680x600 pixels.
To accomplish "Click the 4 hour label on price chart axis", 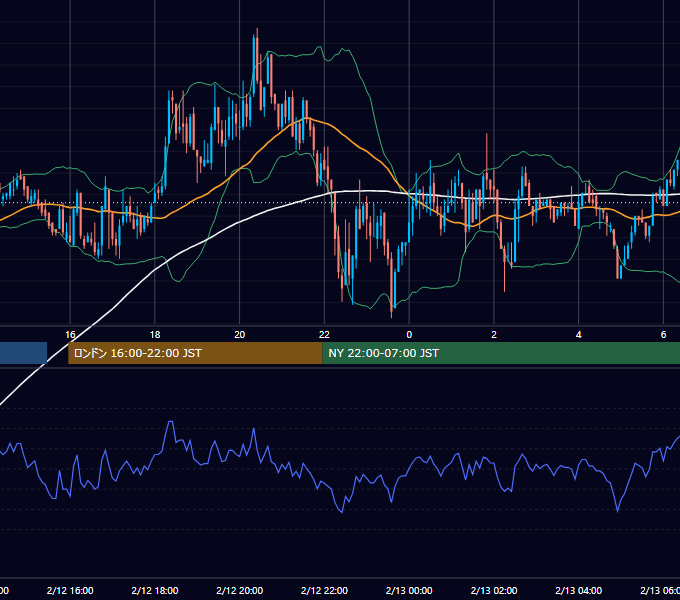I will point(579,335).
